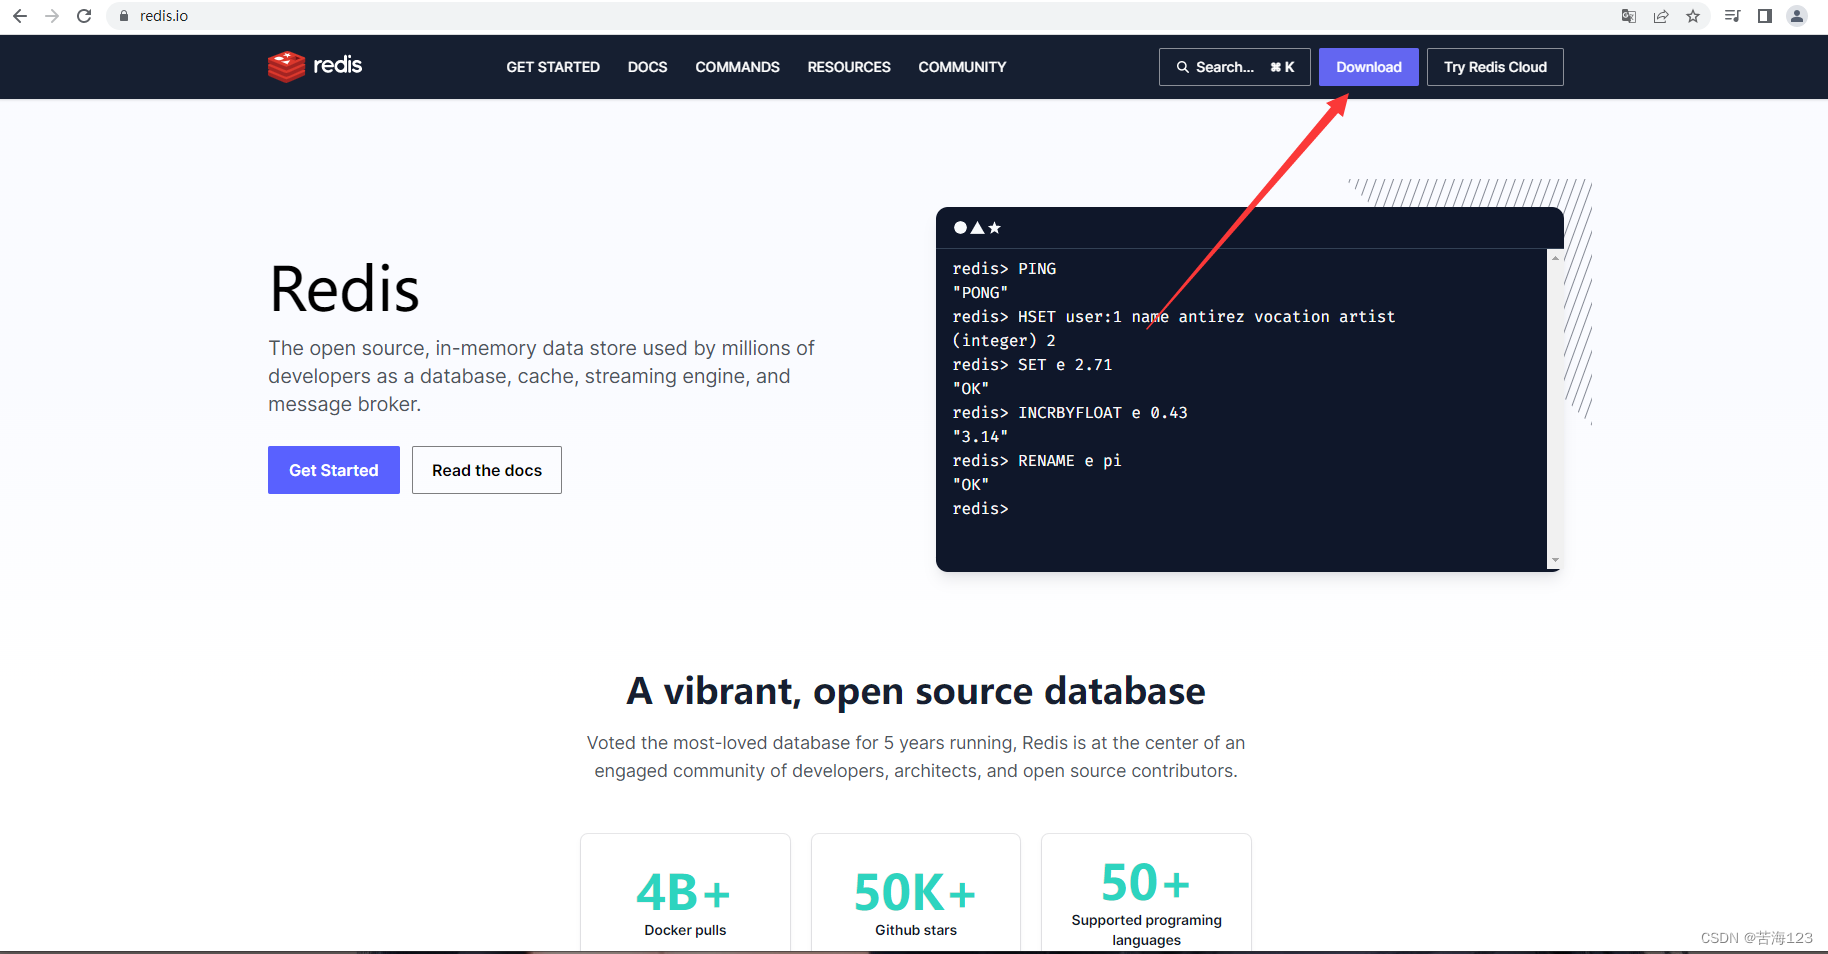Click the 'redis> PING' terminal line
This screenshot has width=1828, height=954.
pos(1004,269)
